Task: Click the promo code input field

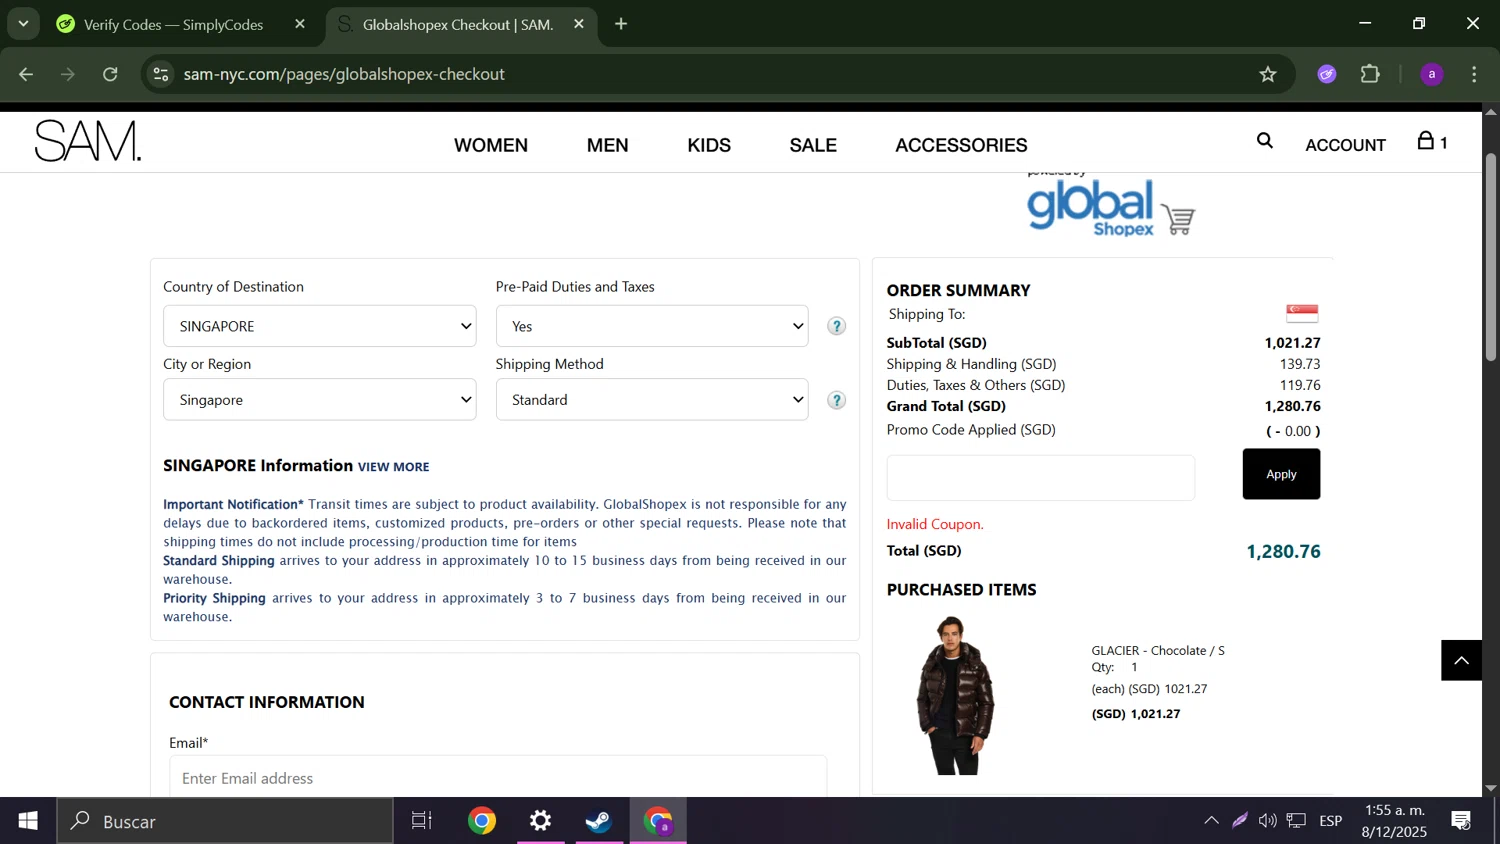Action: point(1041,478)
